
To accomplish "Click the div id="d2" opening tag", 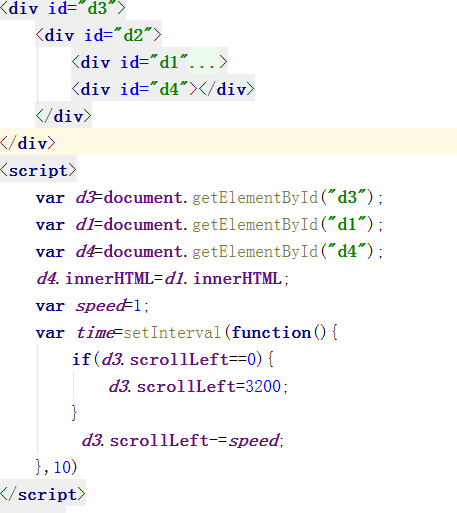I will (98, 35).
